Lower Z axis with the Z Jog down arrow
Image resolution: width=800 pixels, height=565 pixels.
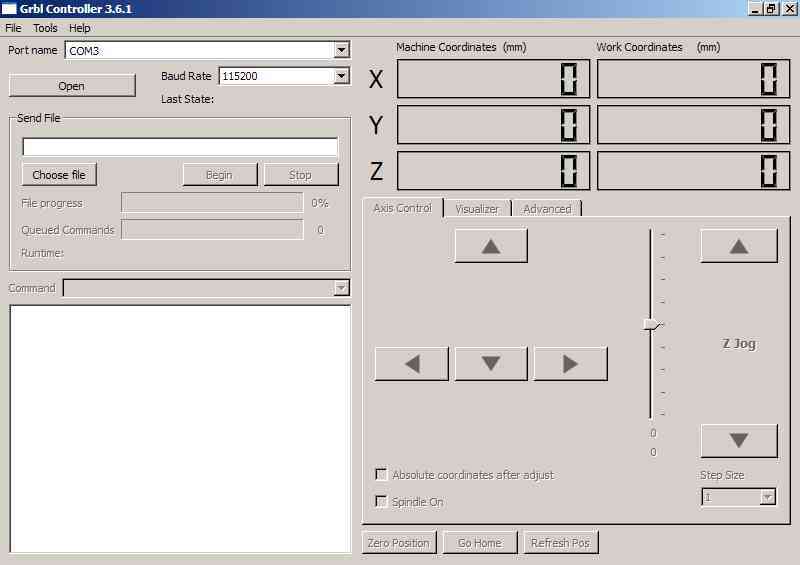[x=739, y=440]
